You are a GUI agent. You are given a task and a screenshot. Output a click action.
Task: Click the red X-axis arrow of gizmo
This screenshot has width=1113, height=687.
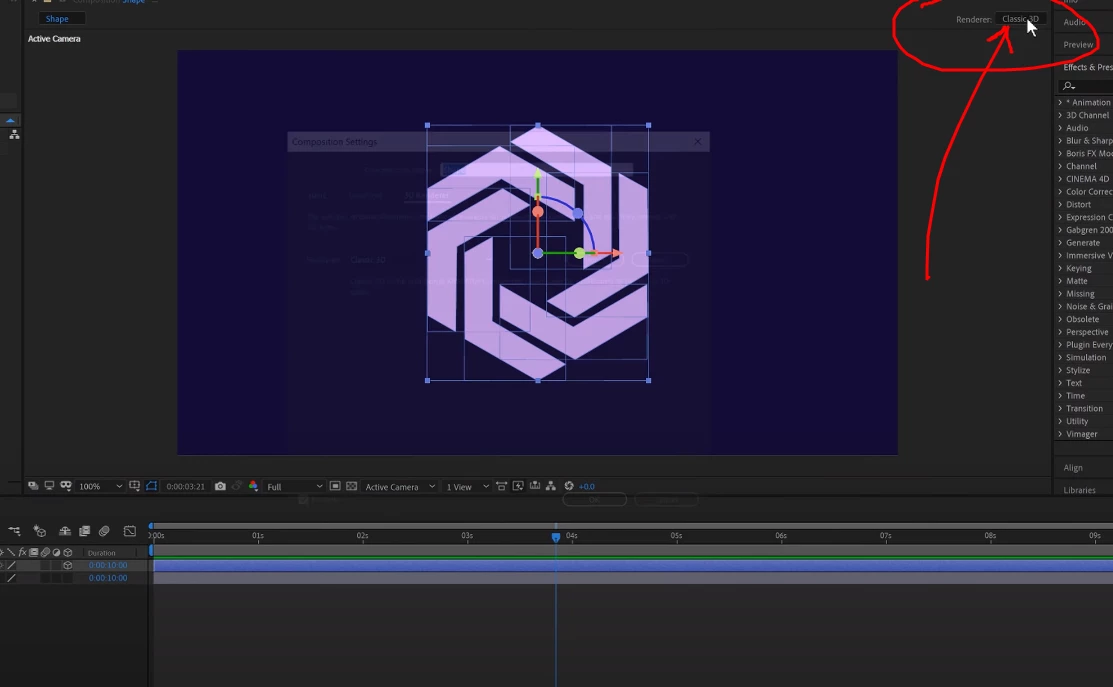[x=615, y=253]
